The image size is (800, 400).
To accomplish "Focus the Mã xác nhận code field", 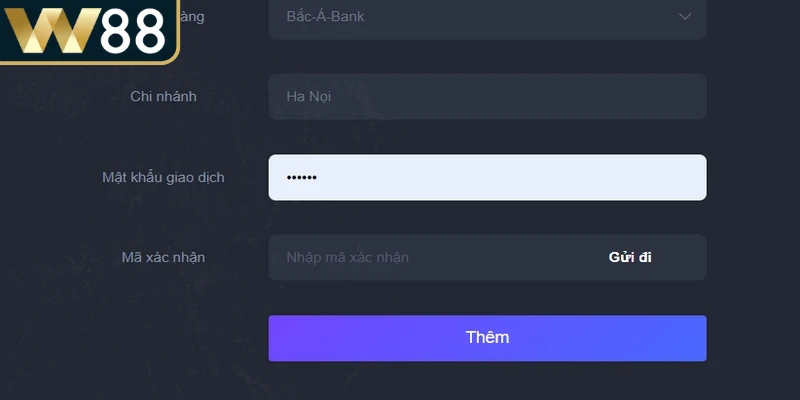I will tap(430, 257).
